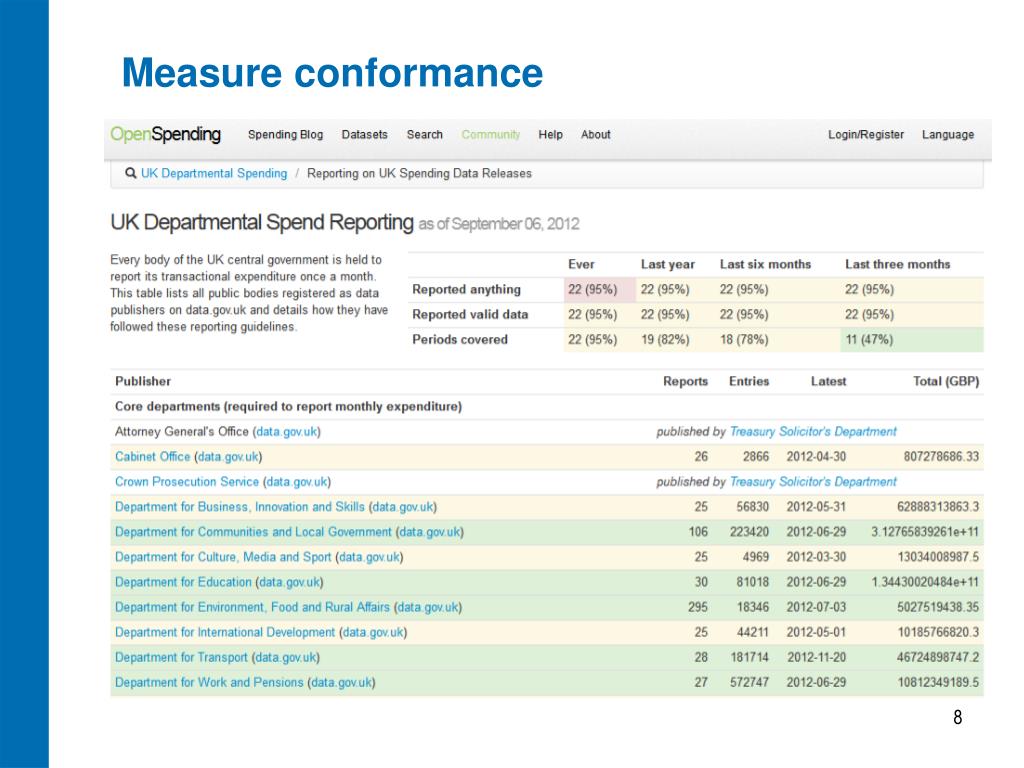Open Treasury Solicitor's Department link in Crown Prosecution row
The width and height of the screenshot is (1024, 768).
coord(813,481)
